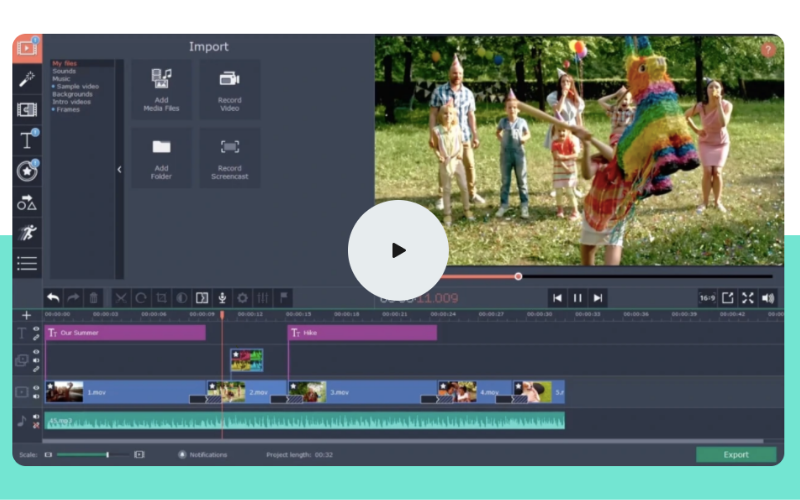Mute the audio track speaker
The height and width of the screenshot is (500, 800).
point(36,417)
